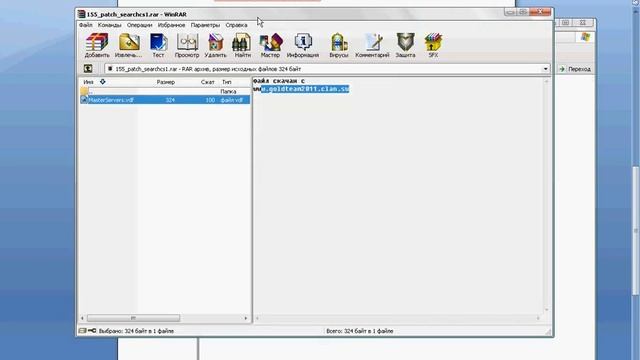Image resolution: width=640 pixels, height=360 pixels.
Task: Open the Избранное menu
Action: pyautogui.click(x=171, y=25)
